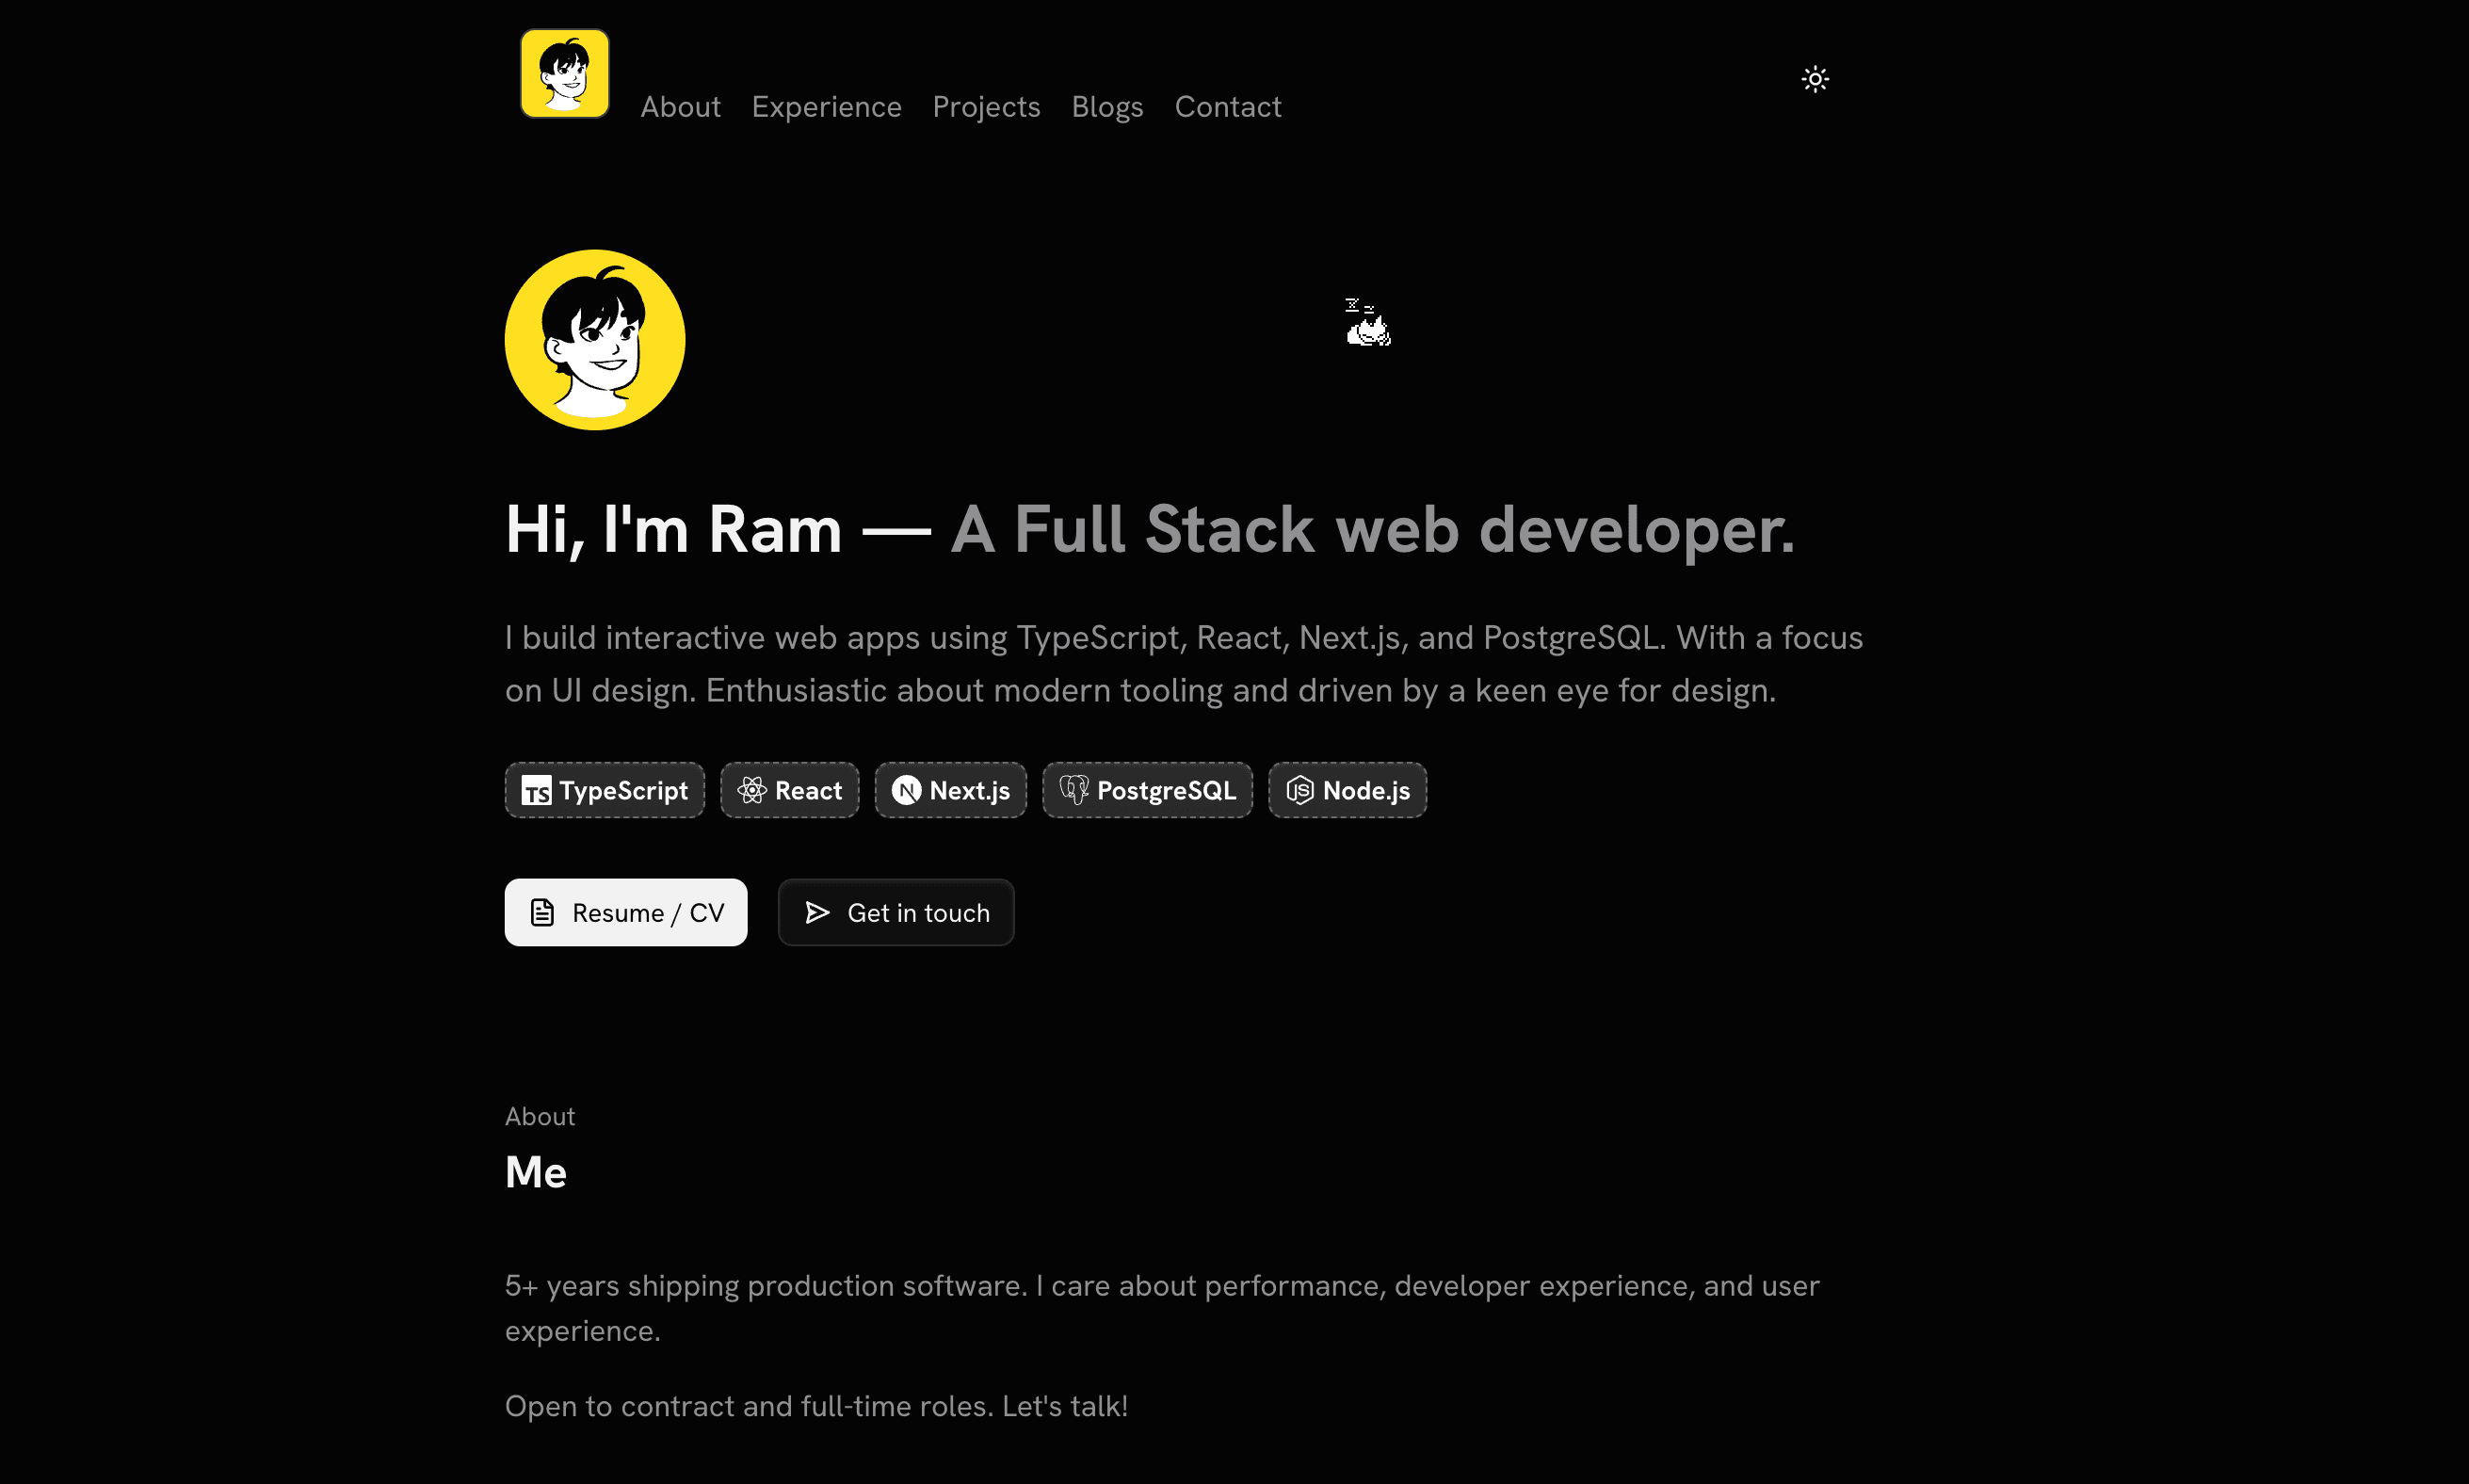Viewport: 2469px width, 1484px height.
Task: Go to the Contact section via navbar
Action: click(x=1228, y=107)
